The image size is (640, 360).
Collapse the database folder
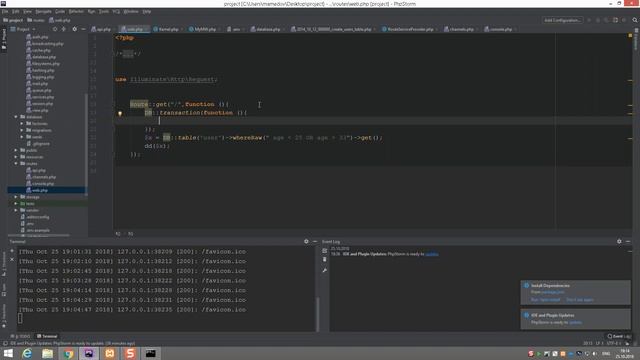click(16, 117)
